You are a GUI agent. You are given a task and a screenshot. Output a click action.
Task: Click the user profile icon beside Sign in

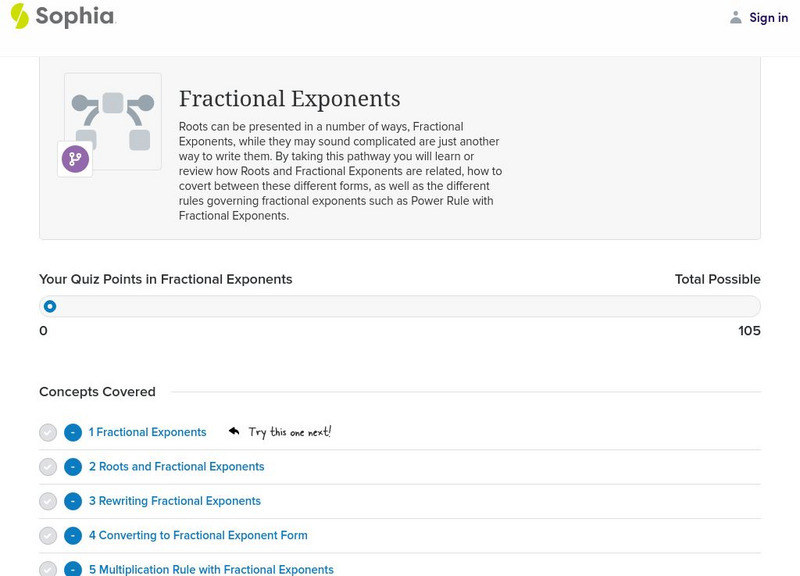(x=736, y=17)
